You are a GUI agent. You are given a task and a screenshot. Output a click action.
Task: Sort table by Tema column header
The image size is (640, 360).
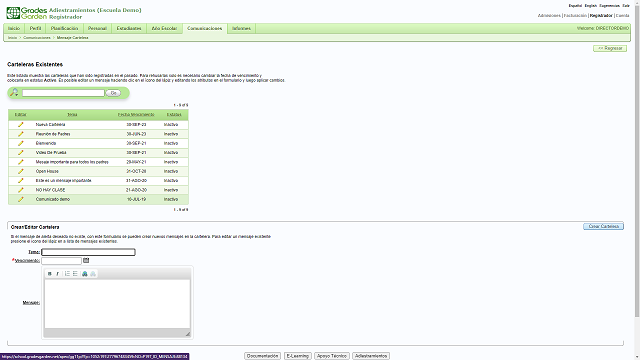[72, 115]
